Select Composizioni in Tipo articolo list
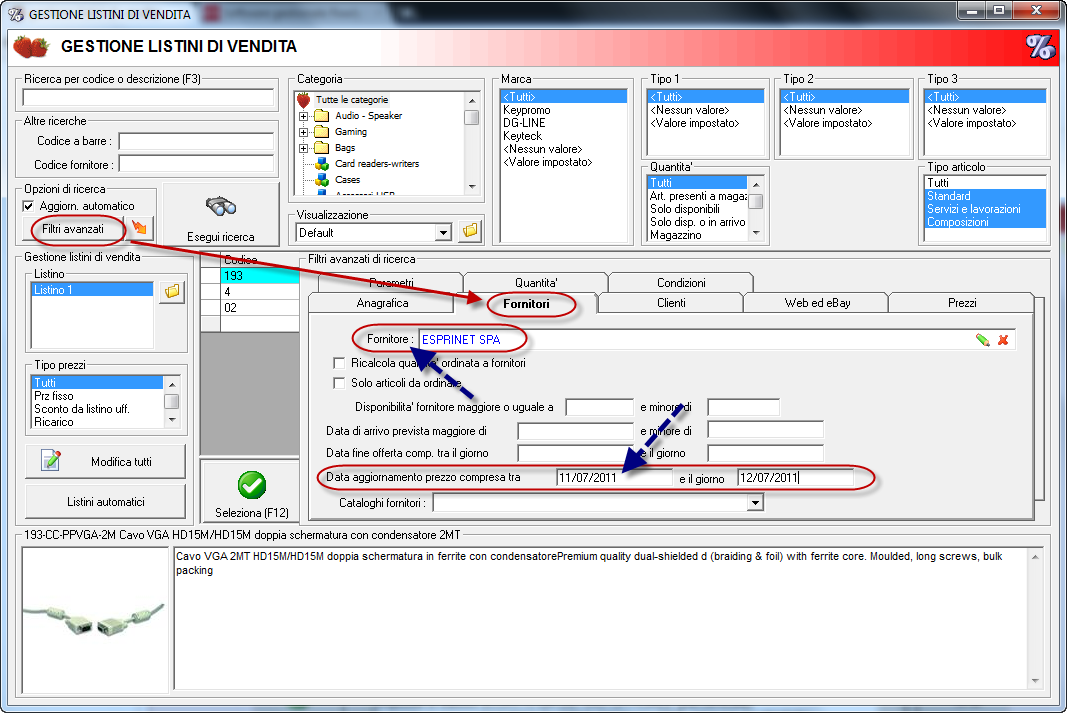 coord(985,222)
